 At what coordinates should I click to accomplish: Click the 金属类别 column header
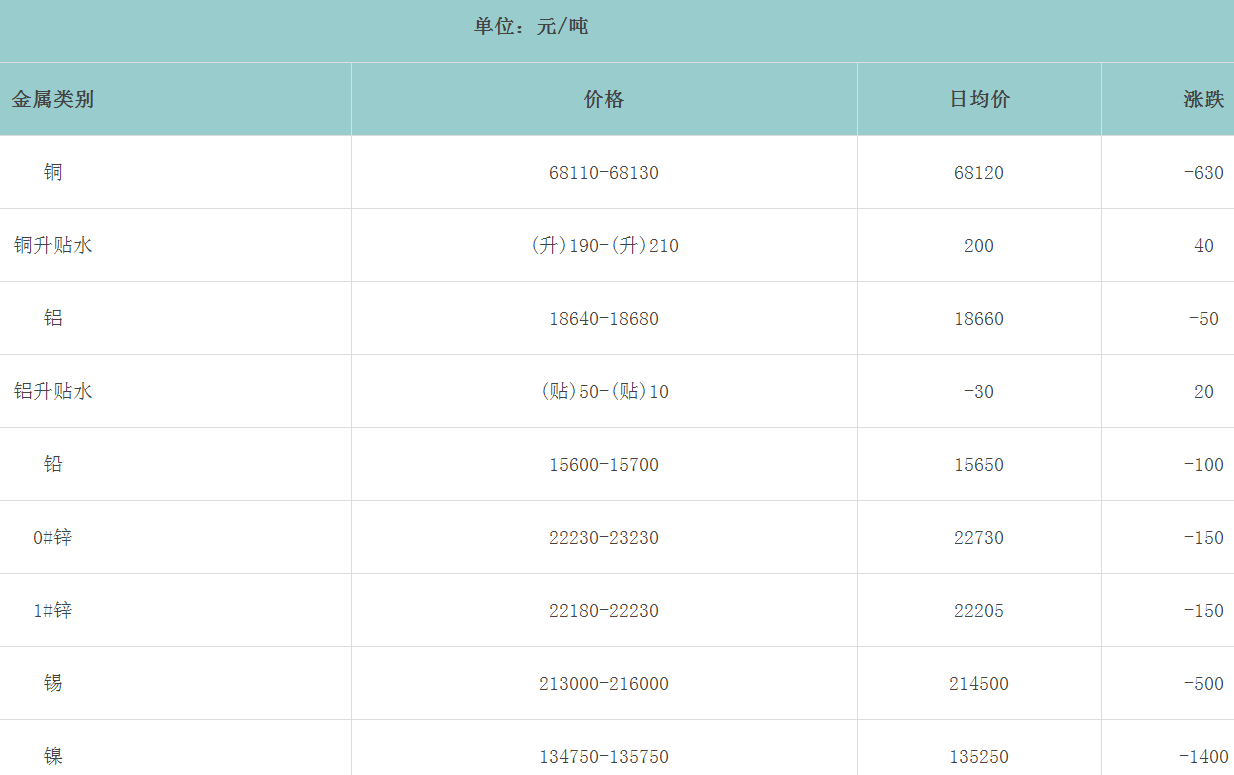click(x=53, y=99)
